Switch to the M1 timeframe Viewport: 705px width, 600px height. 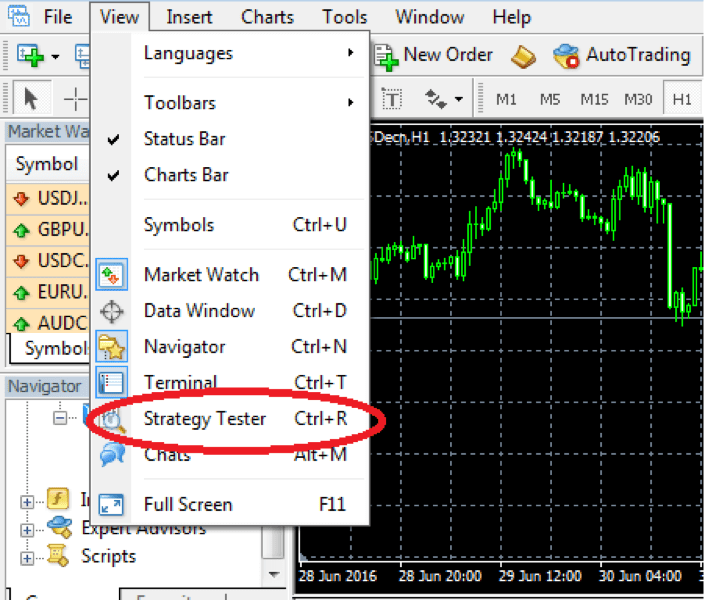(506, 99)
